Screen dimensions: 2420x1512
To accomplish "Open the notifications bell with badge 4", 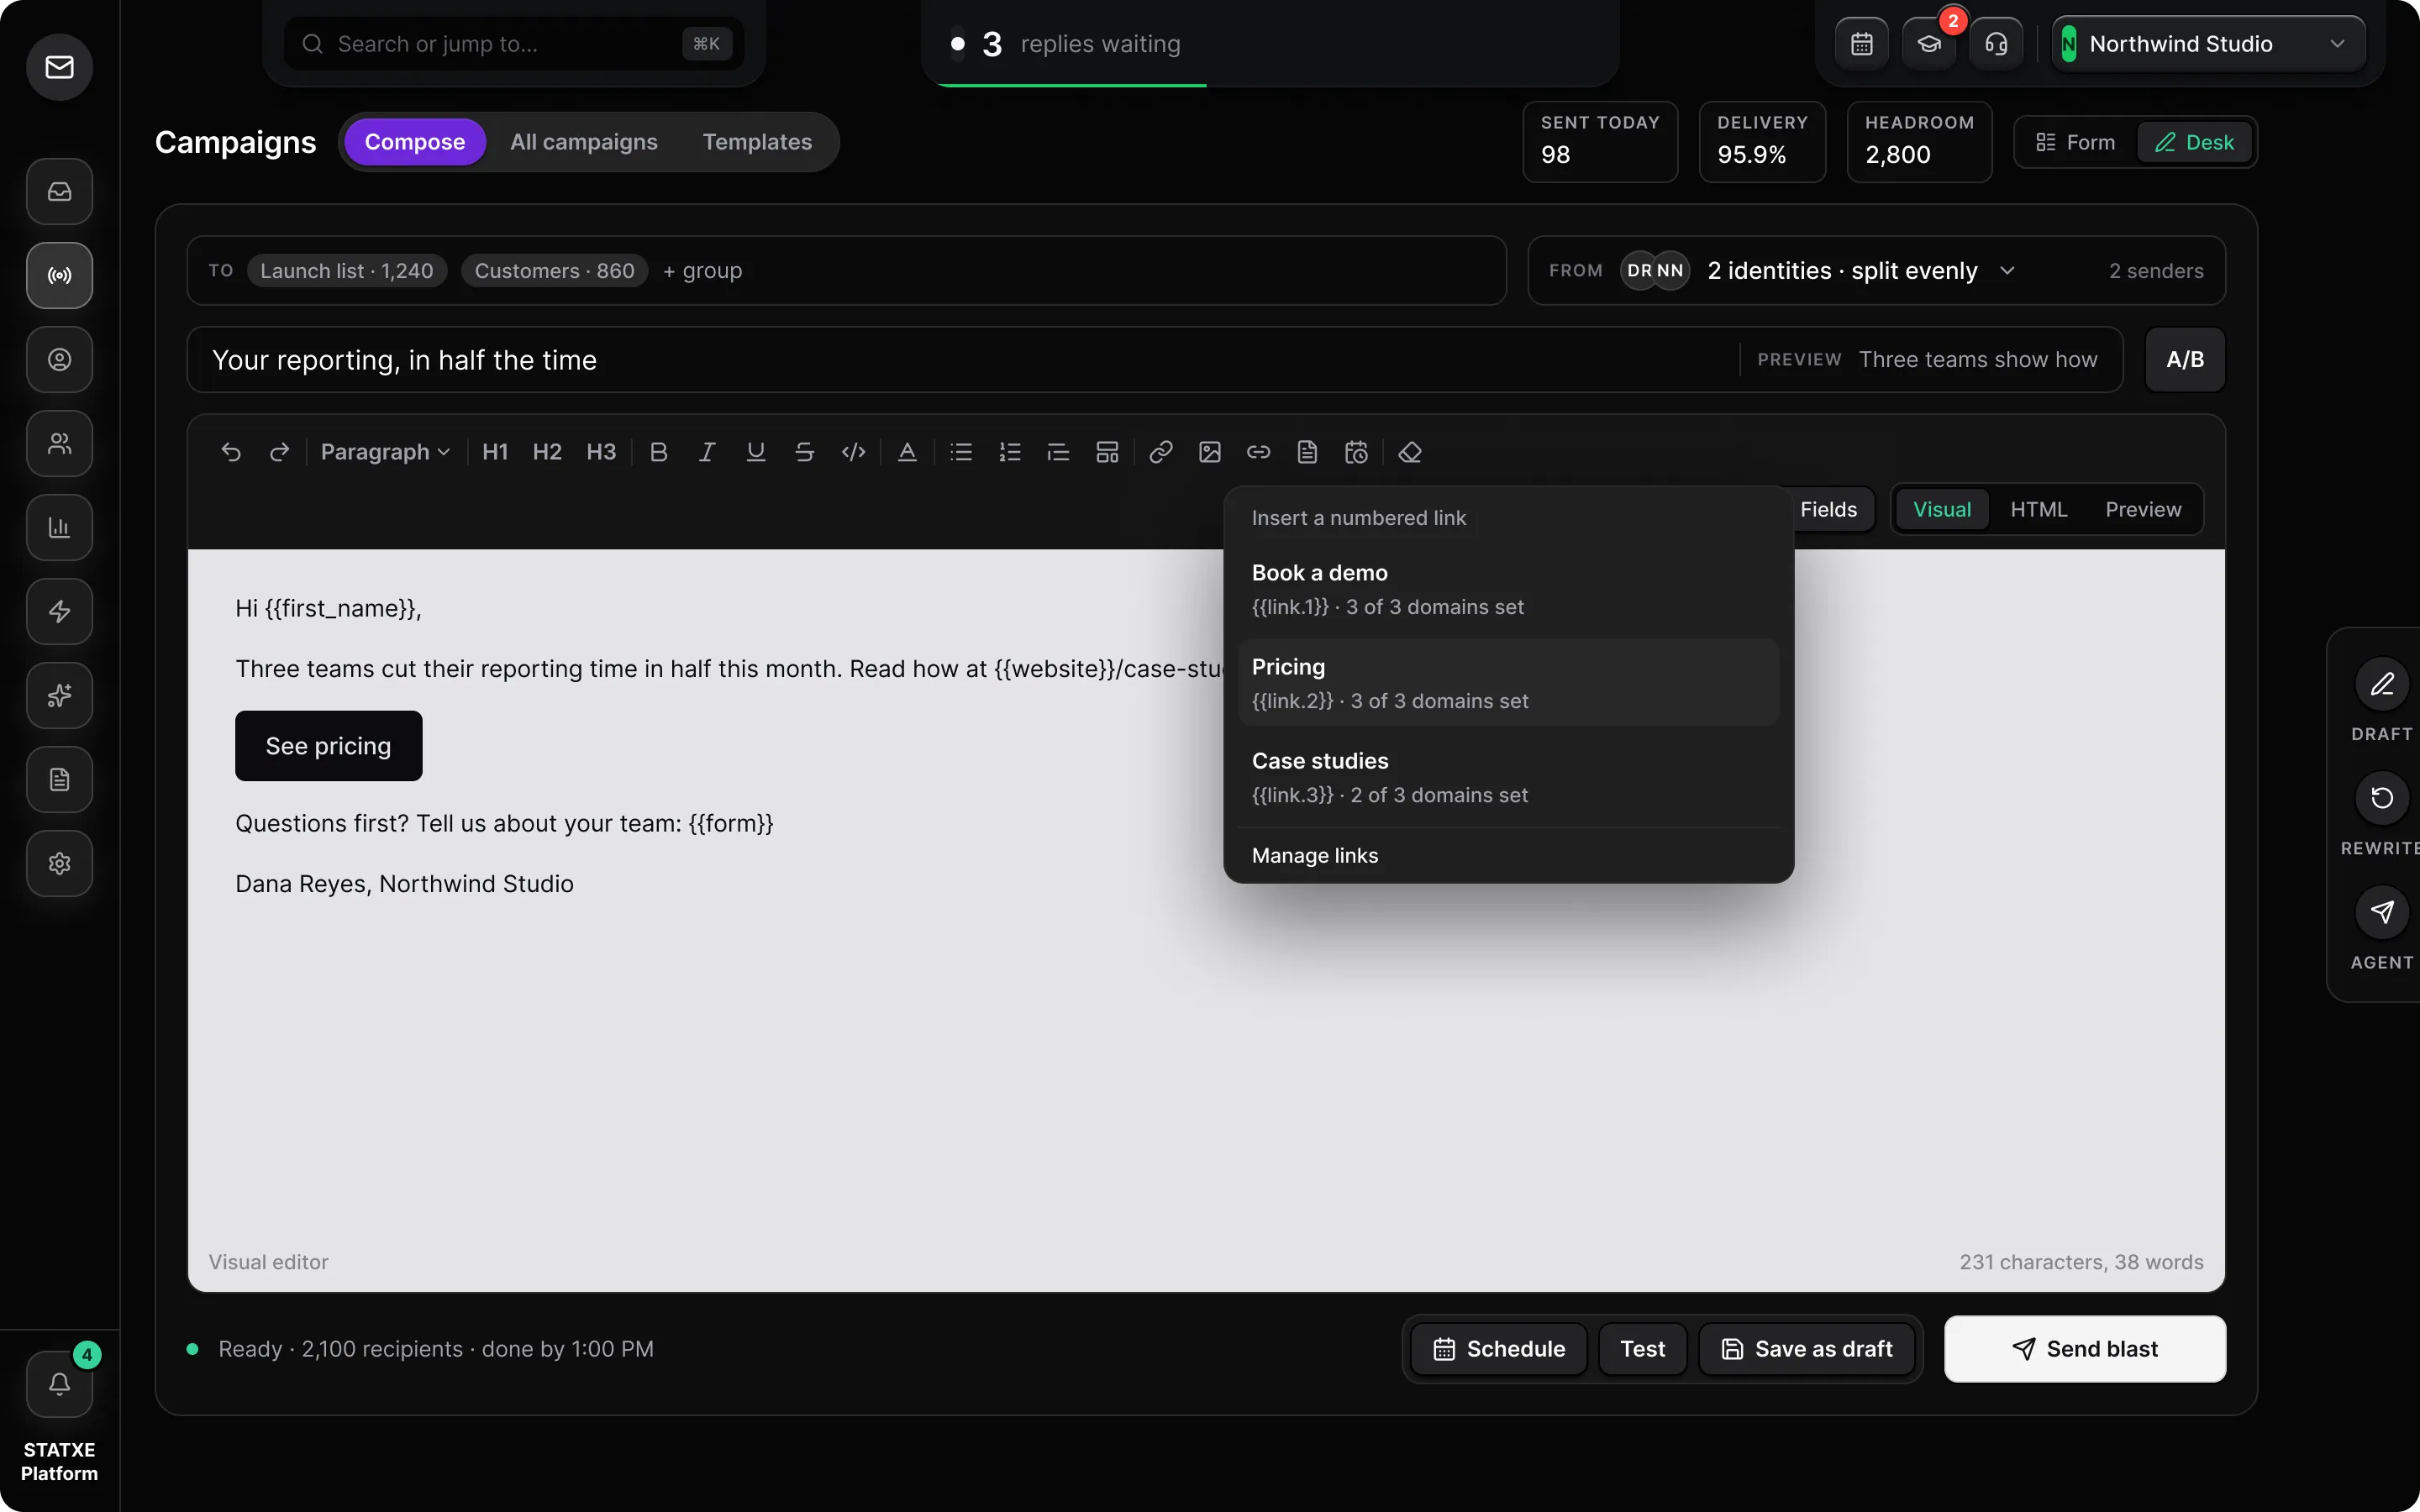I will [x=60, y=1384].
